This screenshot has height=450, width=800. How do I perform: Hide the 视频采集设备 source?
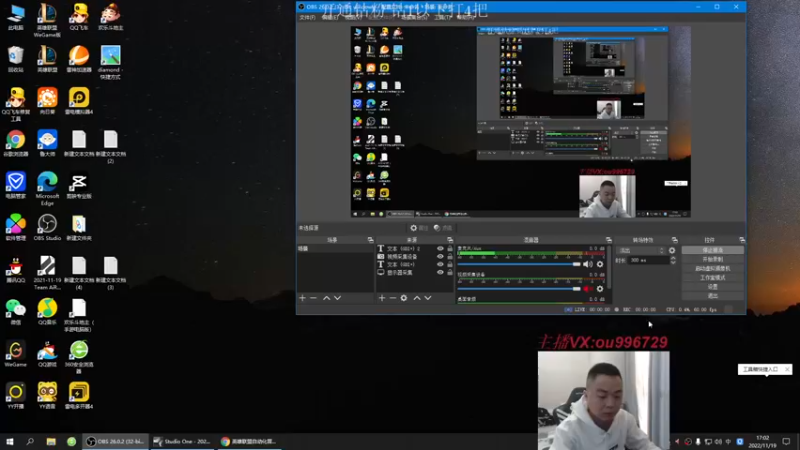440,257
